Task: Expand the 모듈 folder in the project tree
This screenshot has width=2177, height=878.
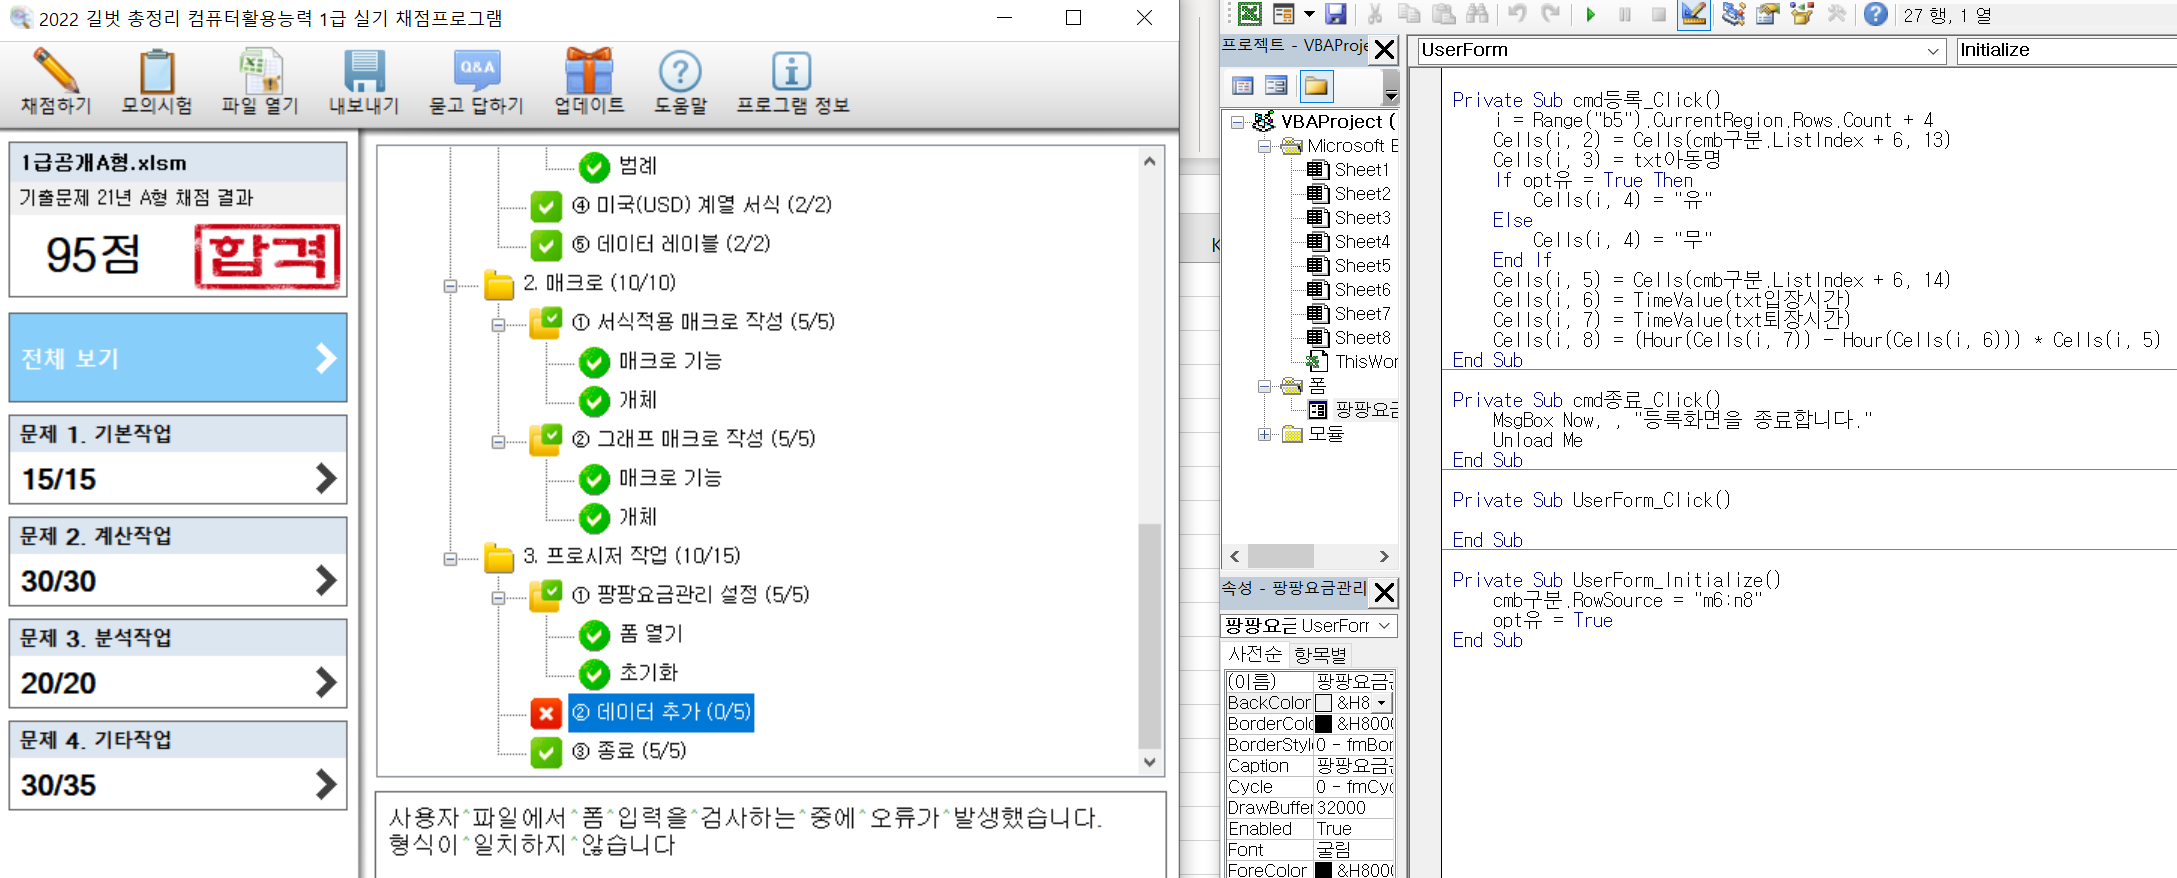Action: (x=1265, y=434)
